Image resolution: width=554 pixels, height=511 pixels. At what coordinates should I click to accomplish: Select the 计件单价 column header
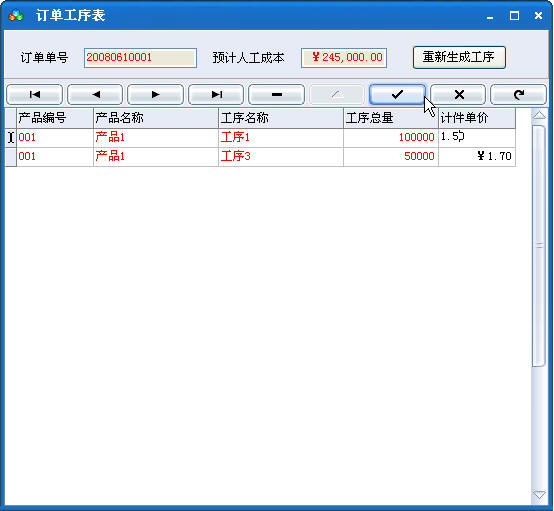tap(477, 118)
